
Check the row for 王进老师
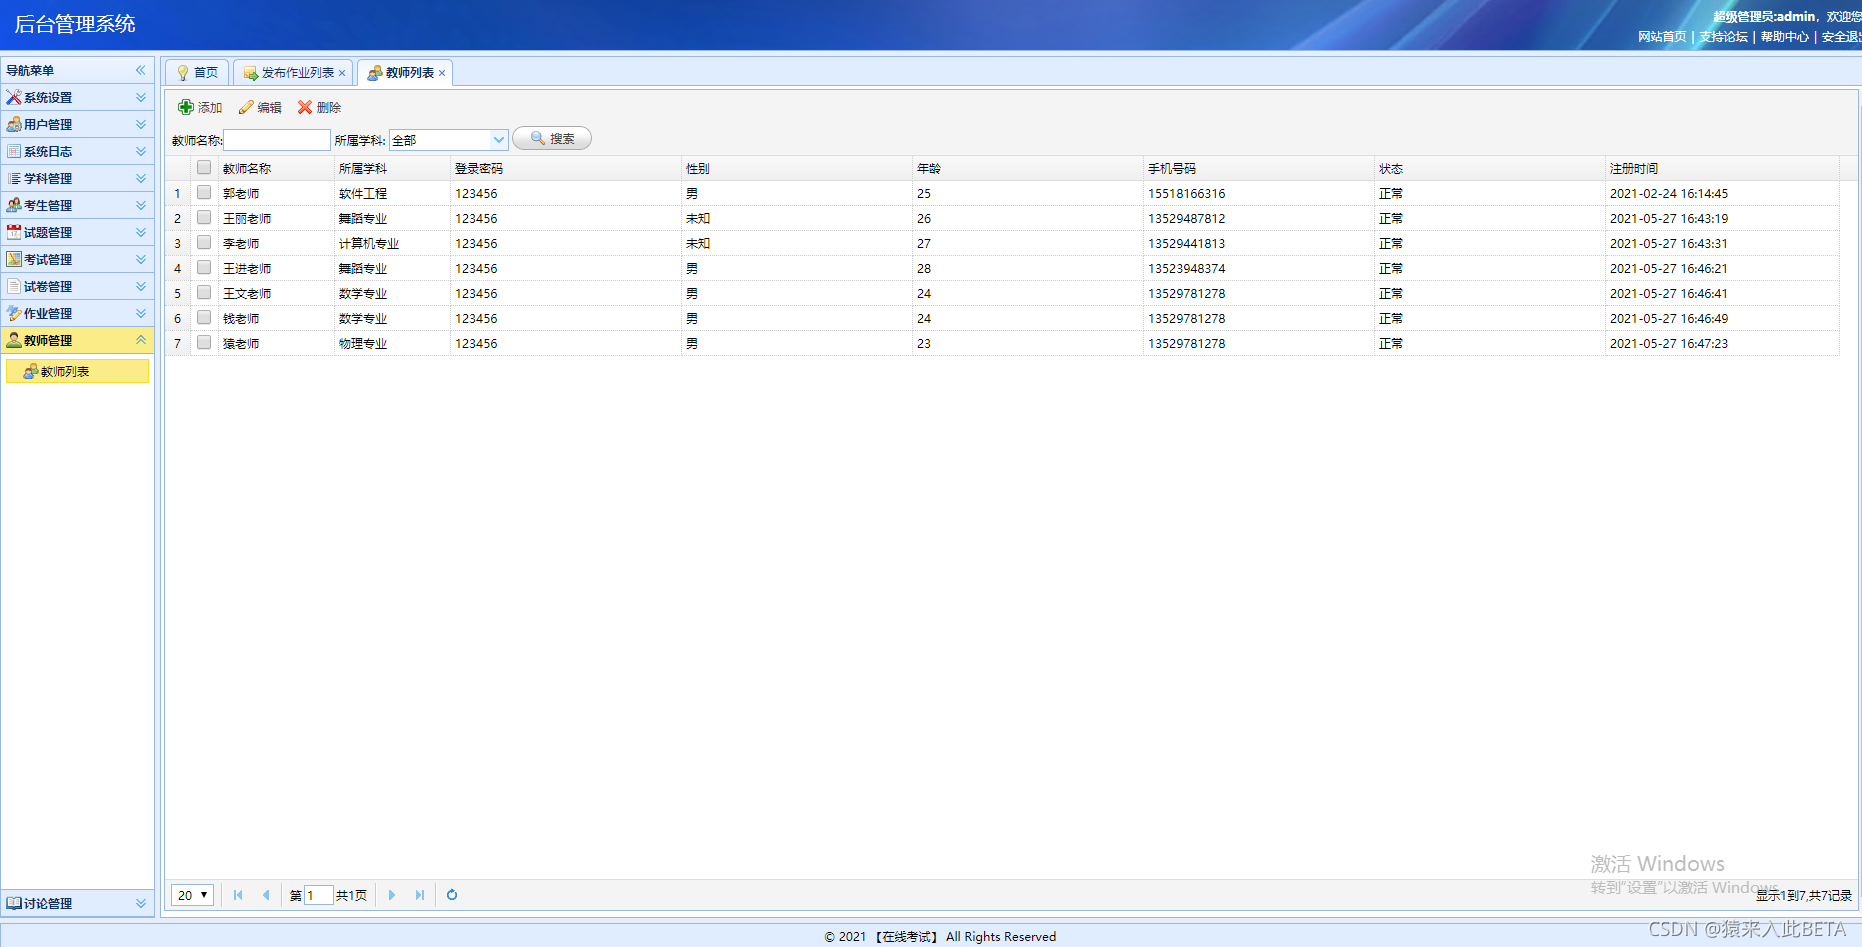[204, 267]
